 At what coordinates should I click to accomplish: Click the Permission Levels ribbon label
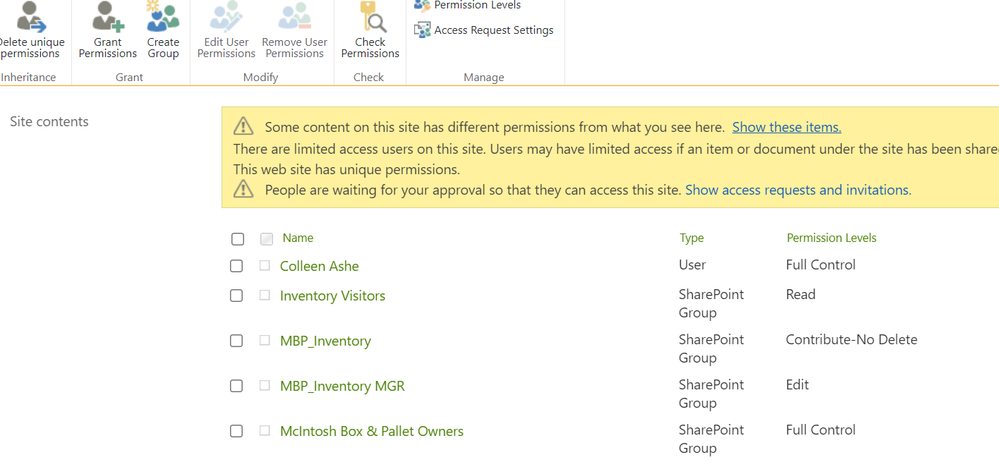tap(477, 5)
